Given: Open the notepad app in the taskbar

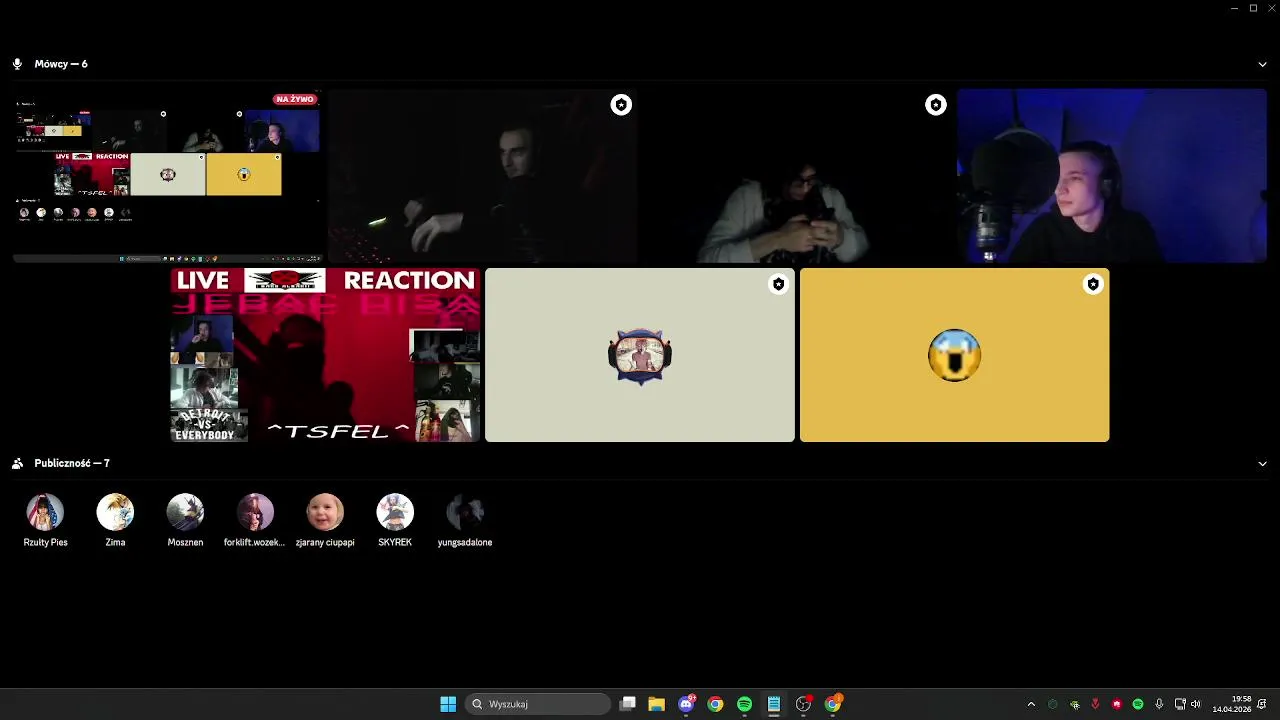Looking at the screenshot, I should [774, 704].
